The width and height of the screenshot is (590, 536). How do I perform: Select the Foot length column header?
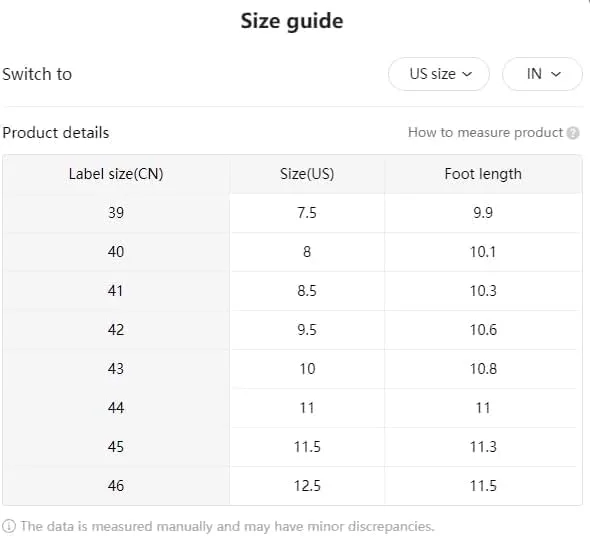click(483, 174)
